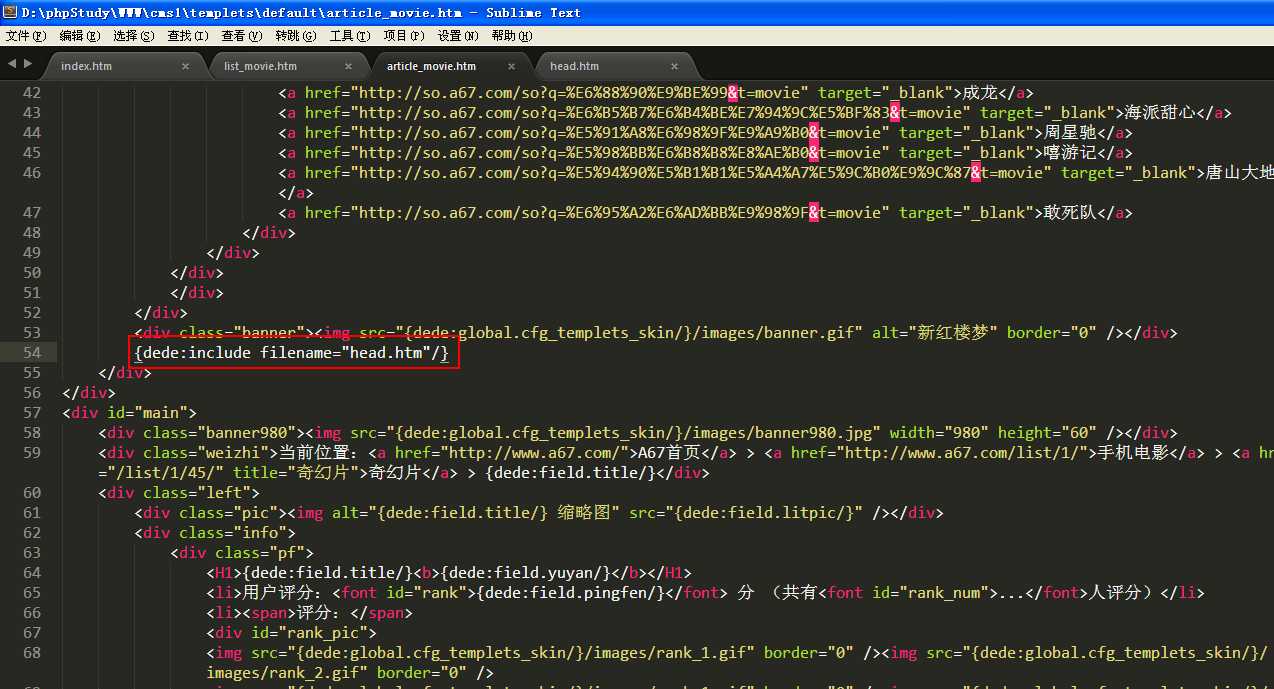Click the div class="left" tag
Screen dimensions: 1274x689
[x=179, y=493]
